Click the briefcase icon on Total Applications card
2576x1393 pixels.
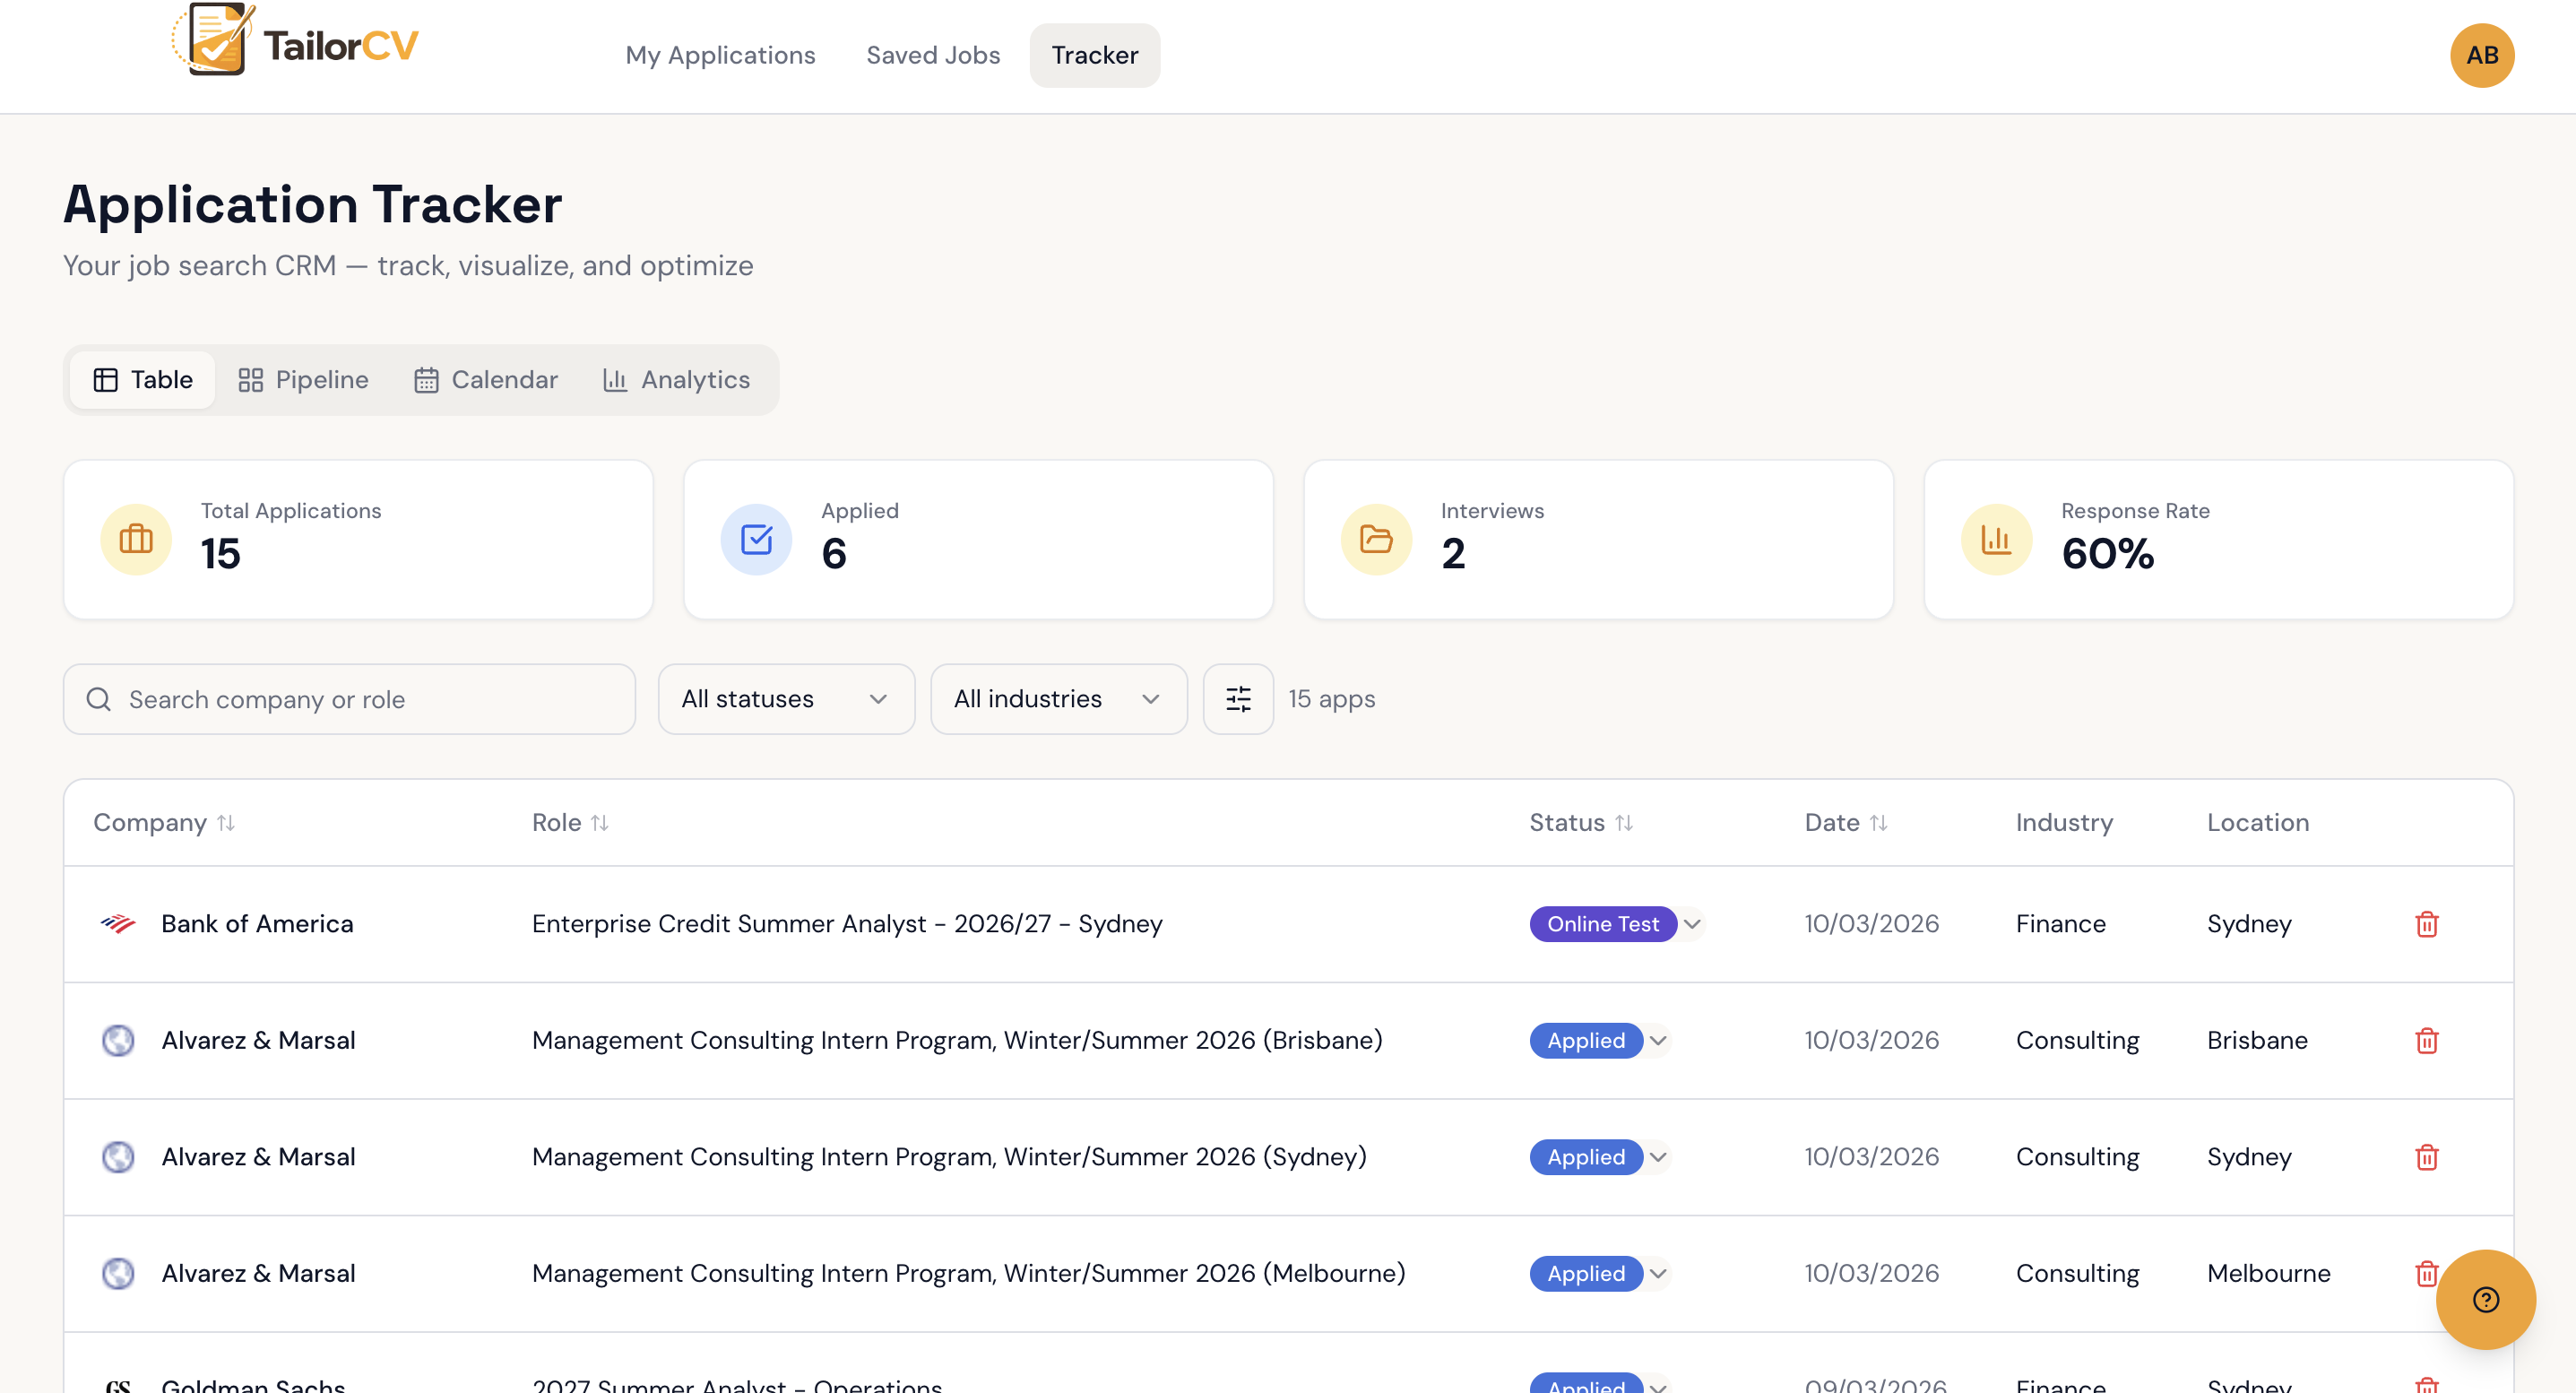[136, 539]
